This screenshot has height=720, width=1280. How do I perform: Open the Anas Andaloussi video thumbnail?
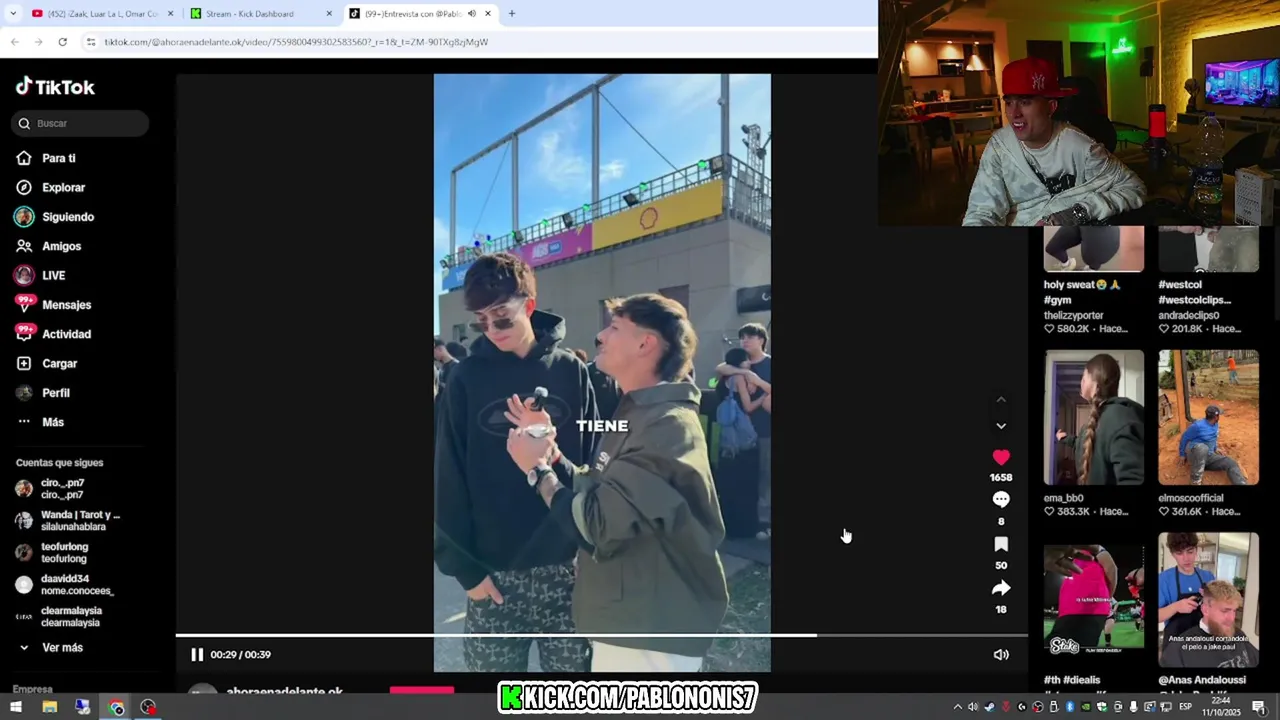(1208, 600)
